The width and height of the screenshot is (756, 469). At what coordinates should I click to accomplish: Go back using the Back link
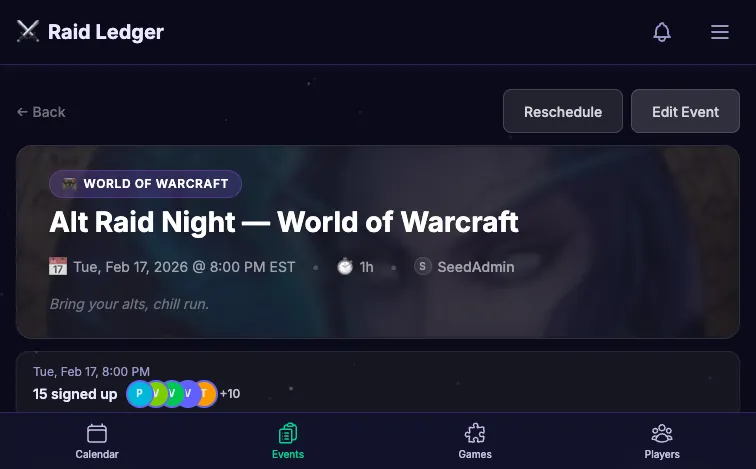[x=41, y=112]
